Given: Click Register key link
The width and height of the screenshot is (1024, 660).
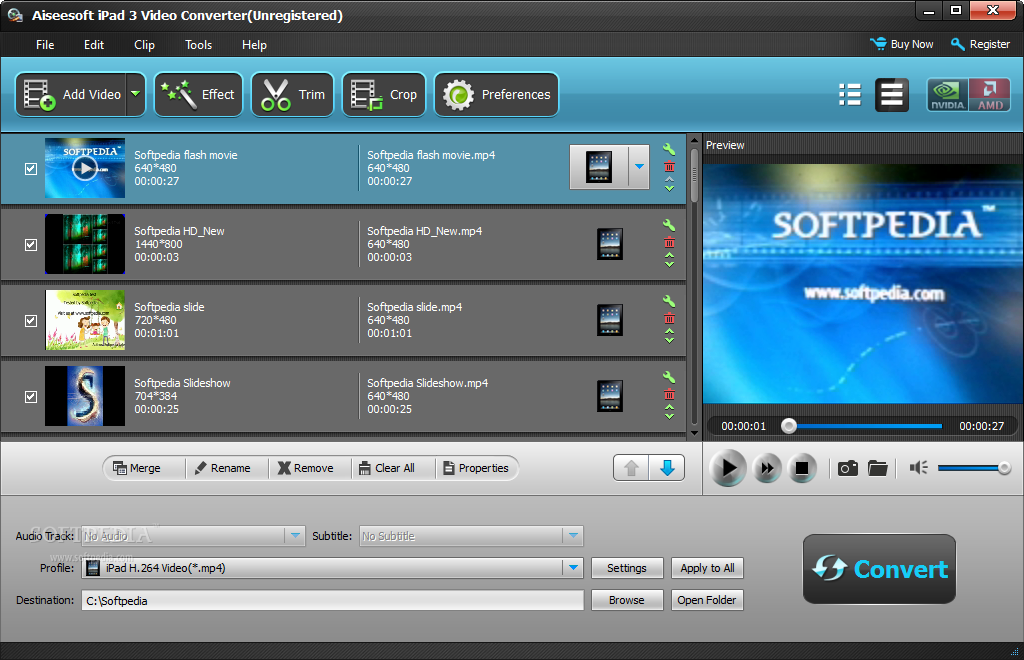Looking at the screenshot, I should coord(980,44).
